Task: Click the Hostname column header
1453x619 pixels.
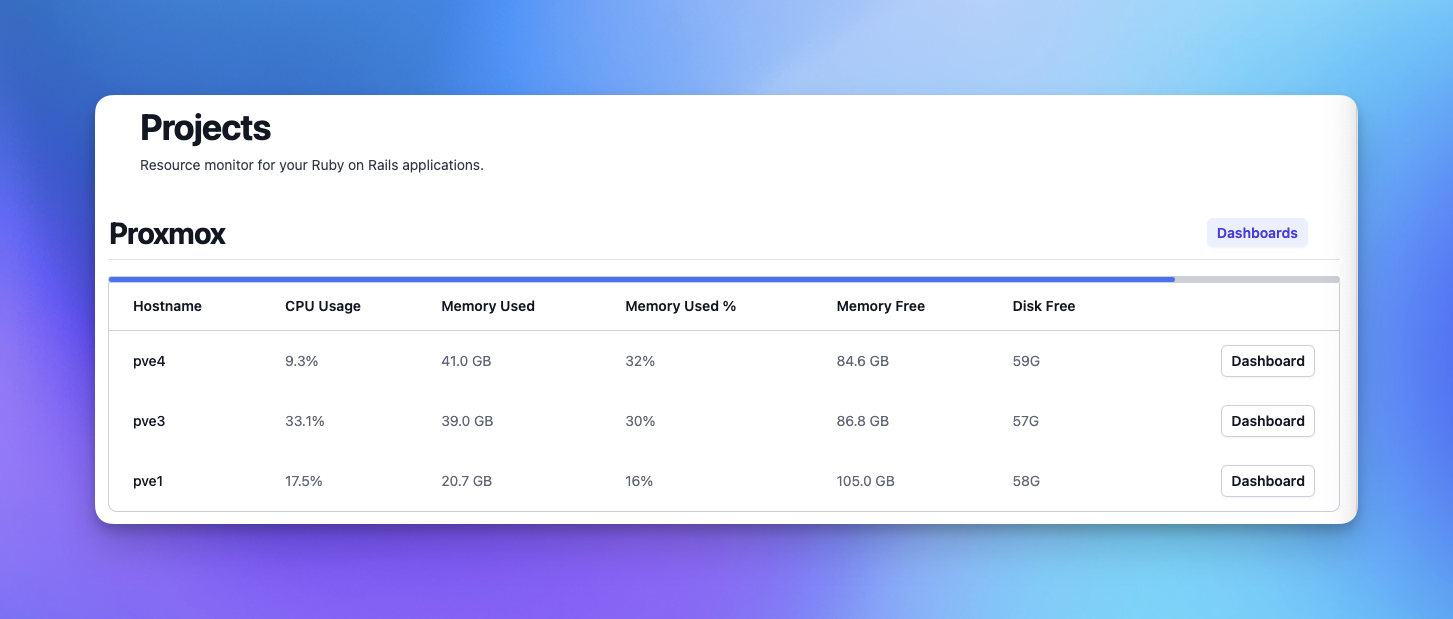Action: (x=167, y=306)
